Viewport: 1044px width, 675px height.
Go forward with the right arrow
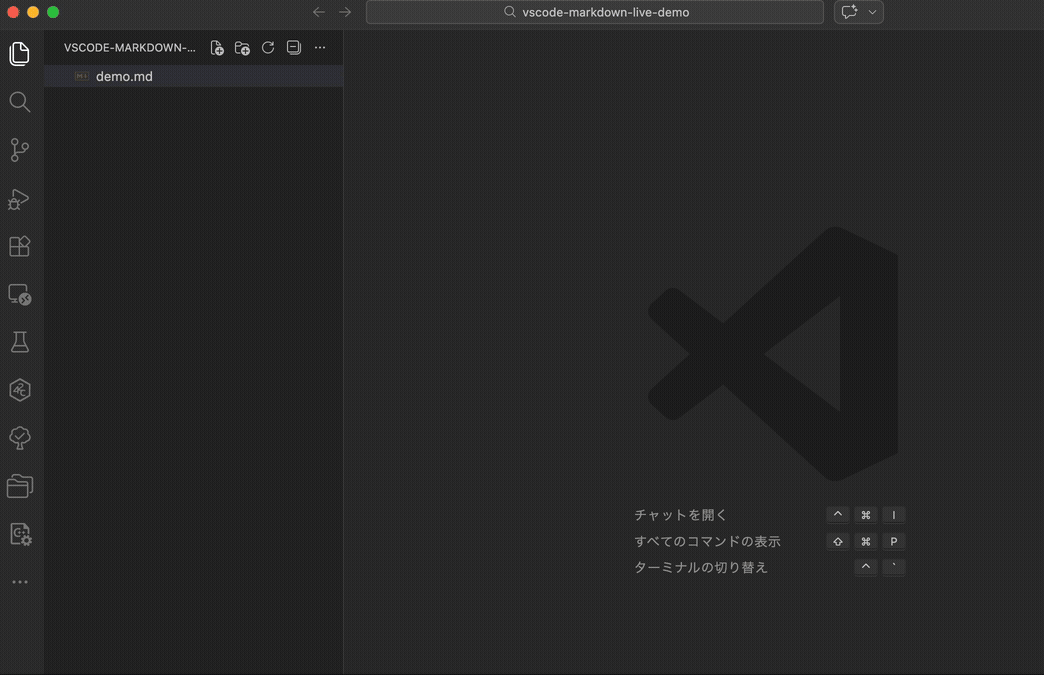345,12
